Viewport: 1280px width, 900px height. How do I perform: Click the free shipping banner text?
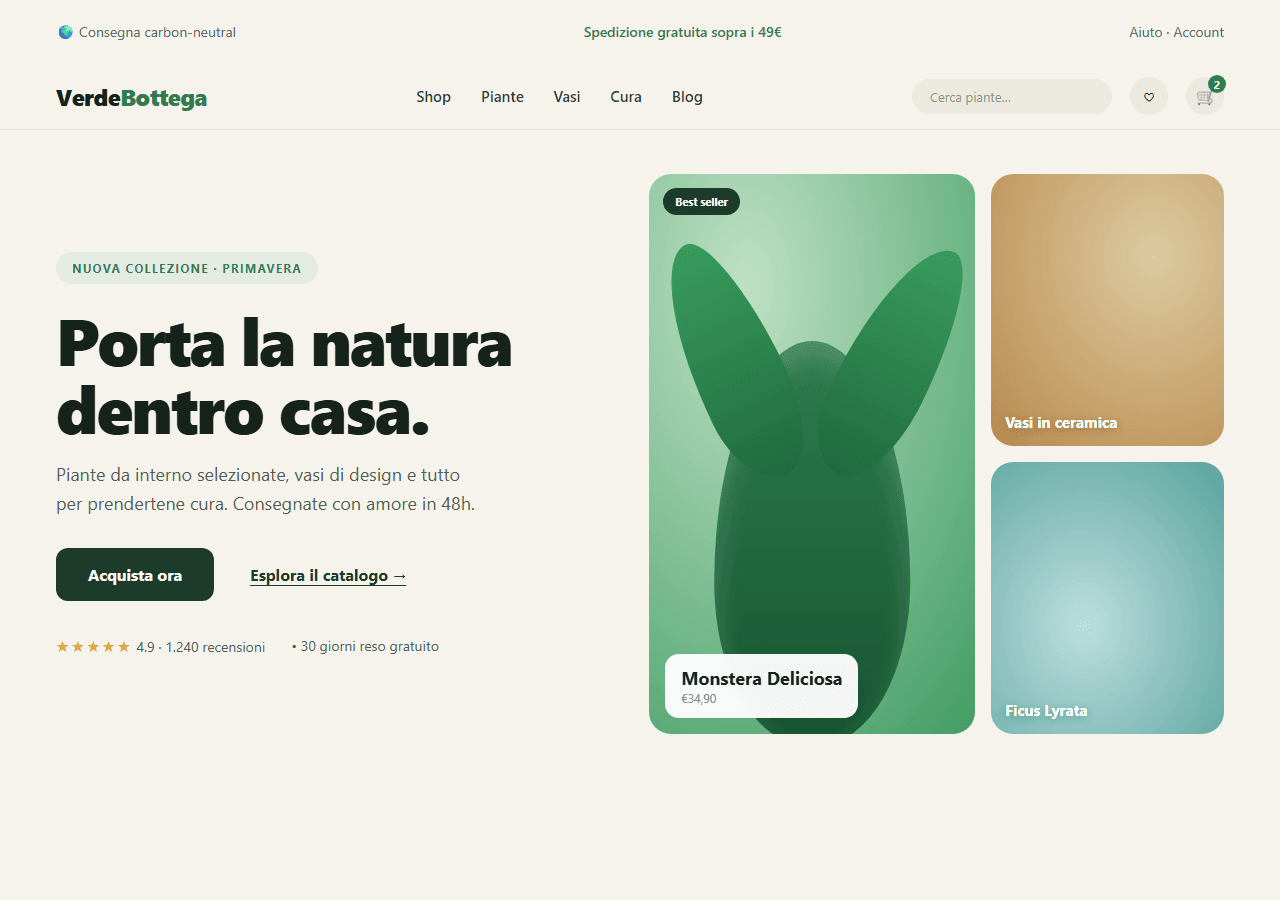tap(683, 32)
